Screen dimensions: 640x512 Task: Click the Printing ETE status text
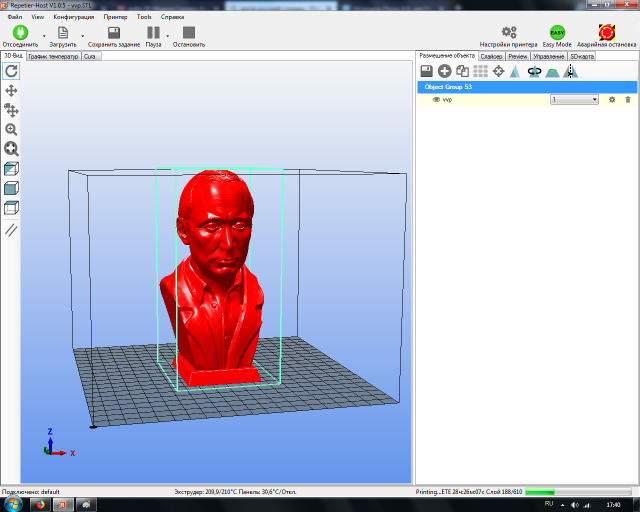[x=469, y=492]
